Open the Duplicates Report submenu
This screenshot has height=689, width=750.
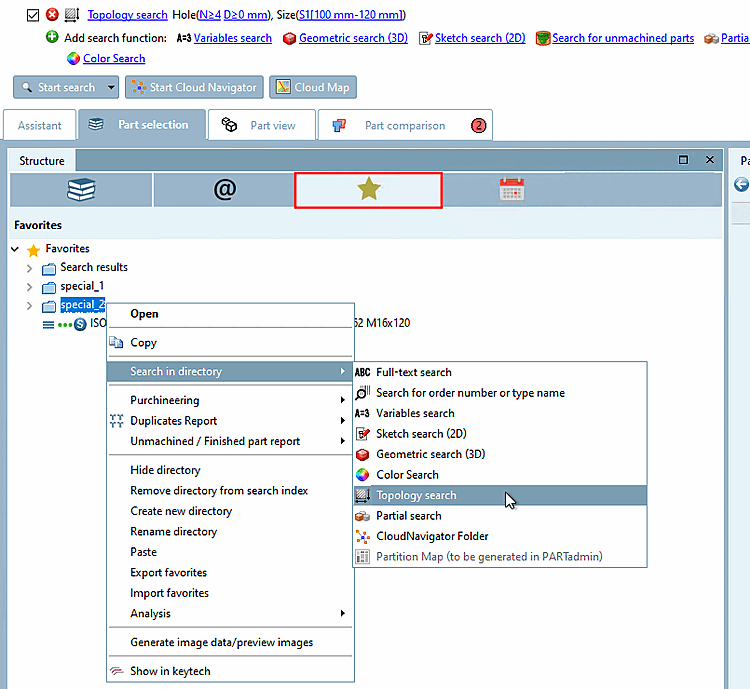[230, 421]
